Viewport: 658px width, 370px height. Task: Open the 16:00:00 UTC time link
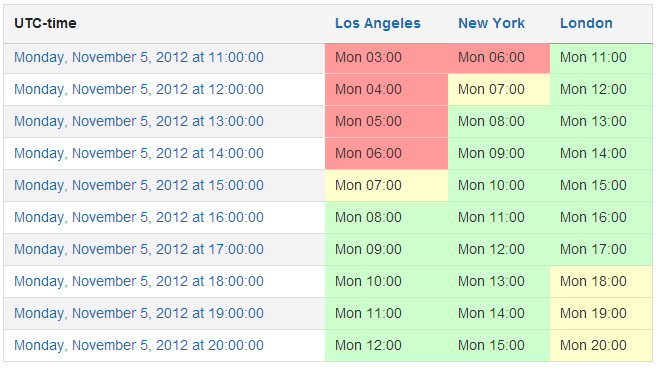tap(139, 217)
